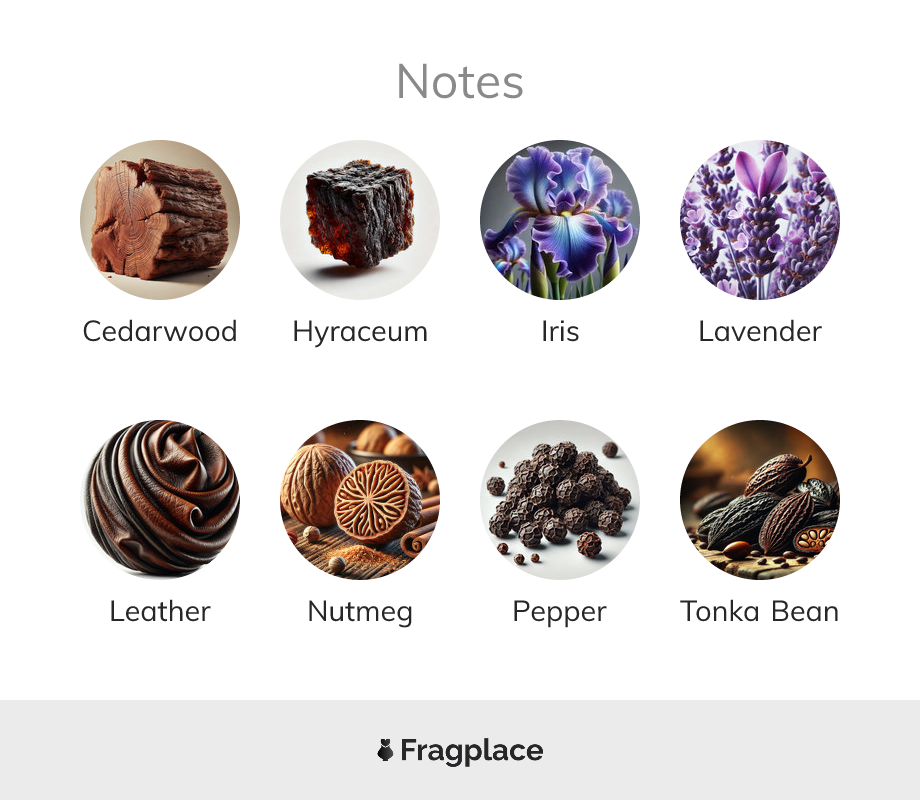Click the Tonka Bean image

760,499
